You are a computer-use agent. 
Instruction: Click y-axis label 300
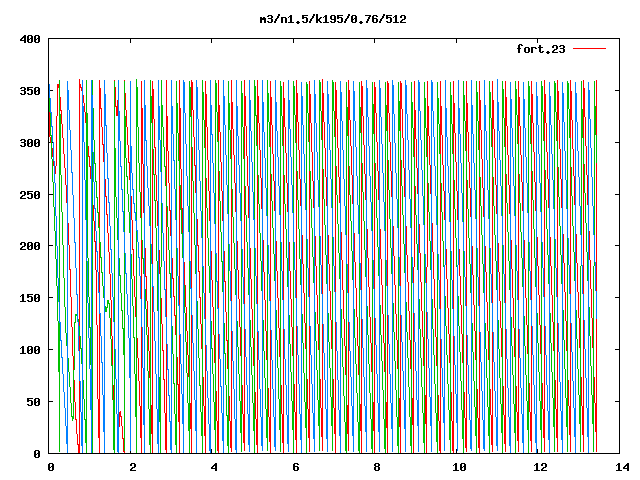(x=30, y=143)
